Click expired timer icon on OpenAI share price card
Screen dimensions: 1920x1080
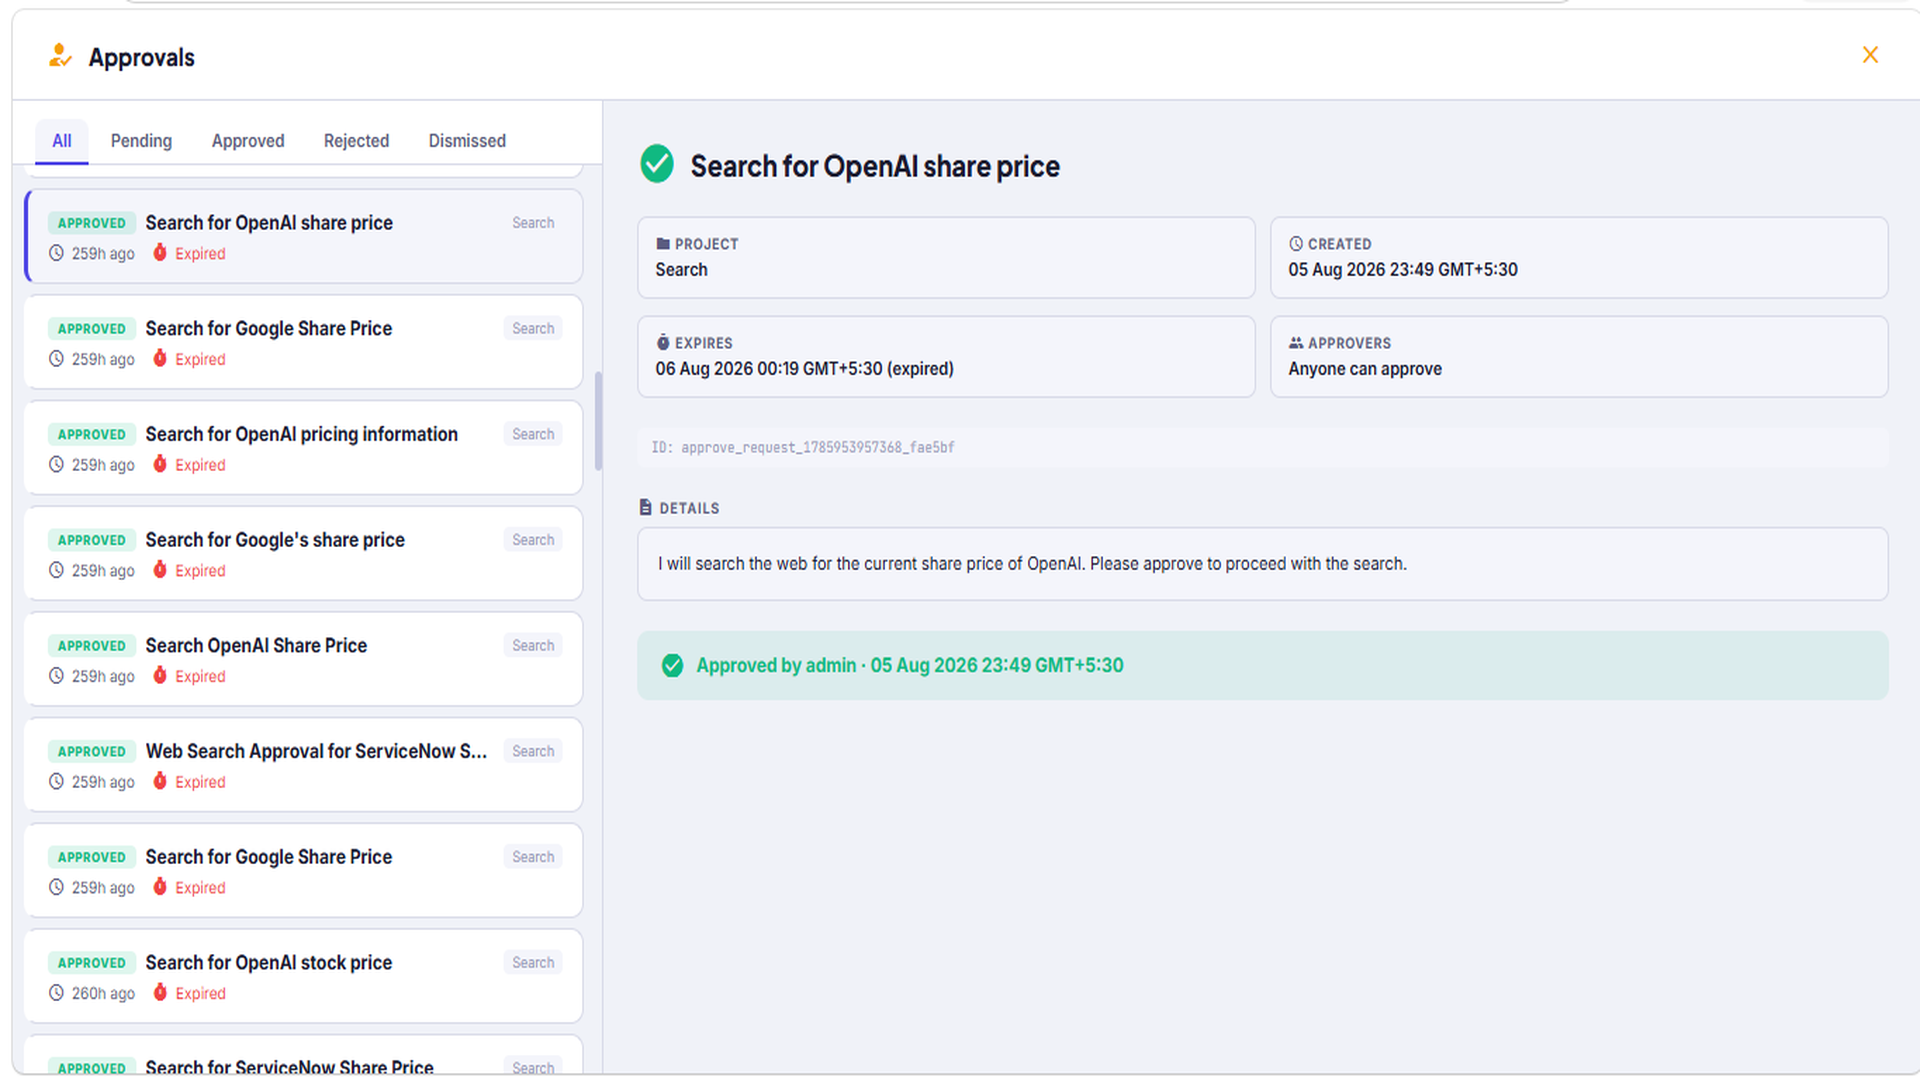pyautogui.click(x=160, y=253)
